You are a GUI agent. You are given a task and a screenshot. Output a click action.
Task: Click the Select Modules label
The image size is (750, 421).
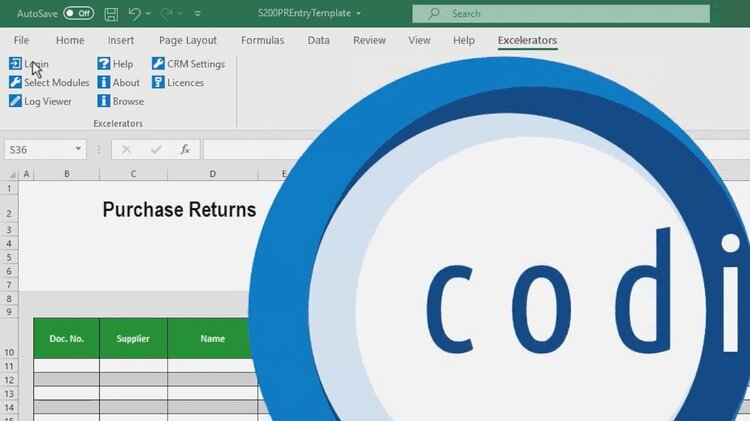56,82
